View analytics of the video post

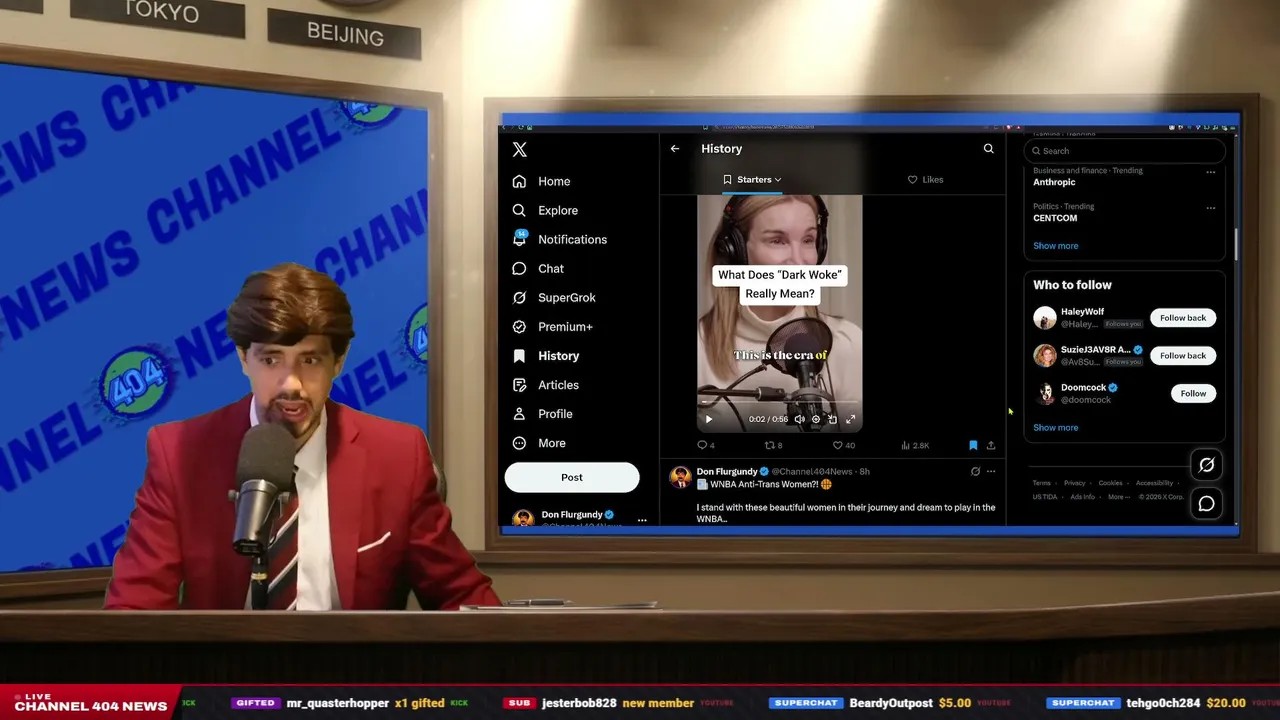click(914, 445)
